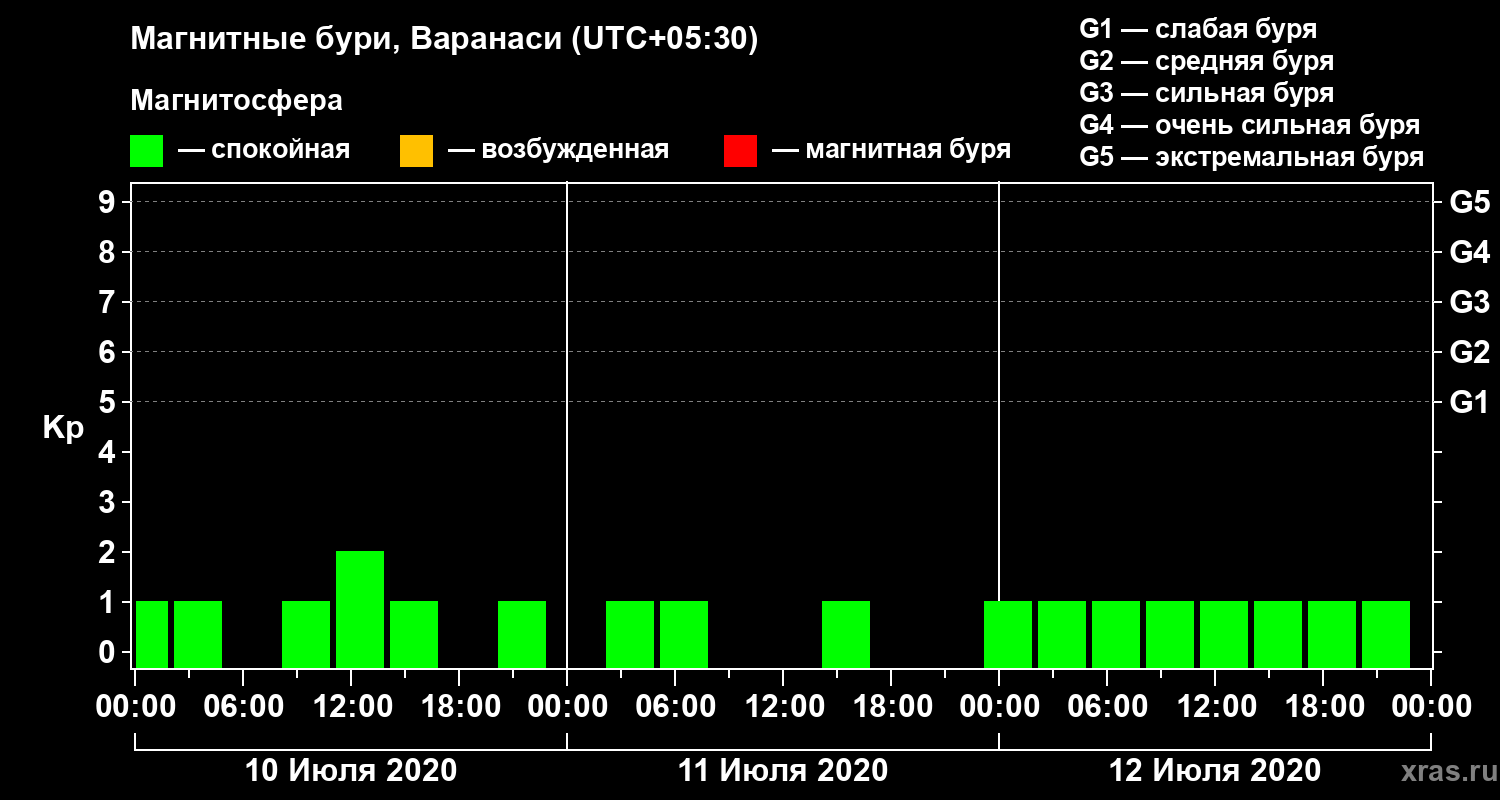
Task: Click the '— спокойная' legend label
Action: [264, 151]
